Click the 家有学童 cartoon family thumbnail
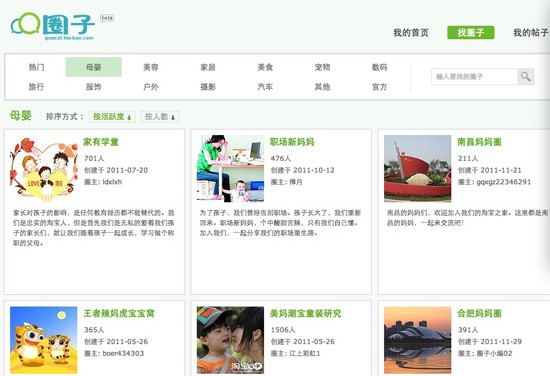 tap(44, 169)
